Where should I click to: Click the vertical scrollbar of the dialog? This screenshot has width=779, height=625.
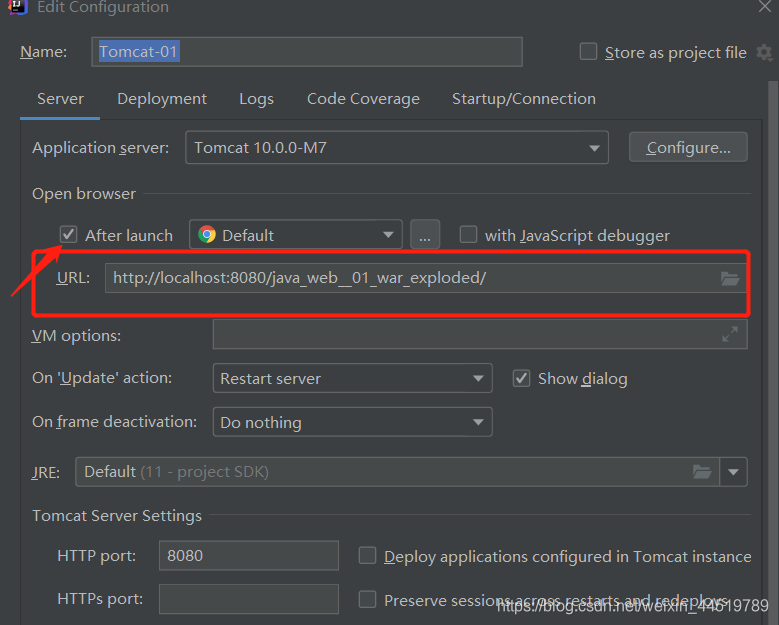coord(773,353)
